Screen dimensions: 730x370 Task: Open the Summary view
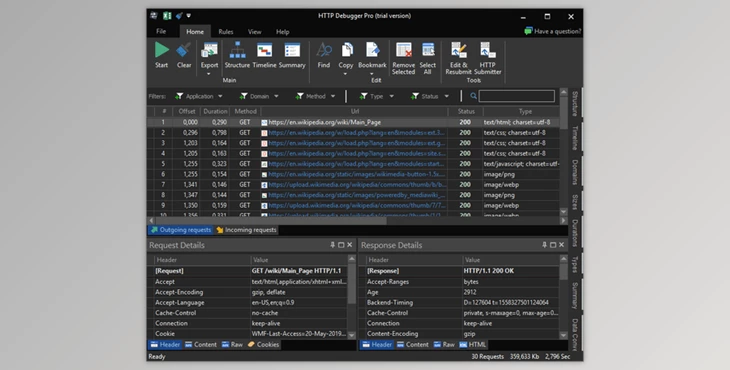pyautogui.click(x=292, y=55)
